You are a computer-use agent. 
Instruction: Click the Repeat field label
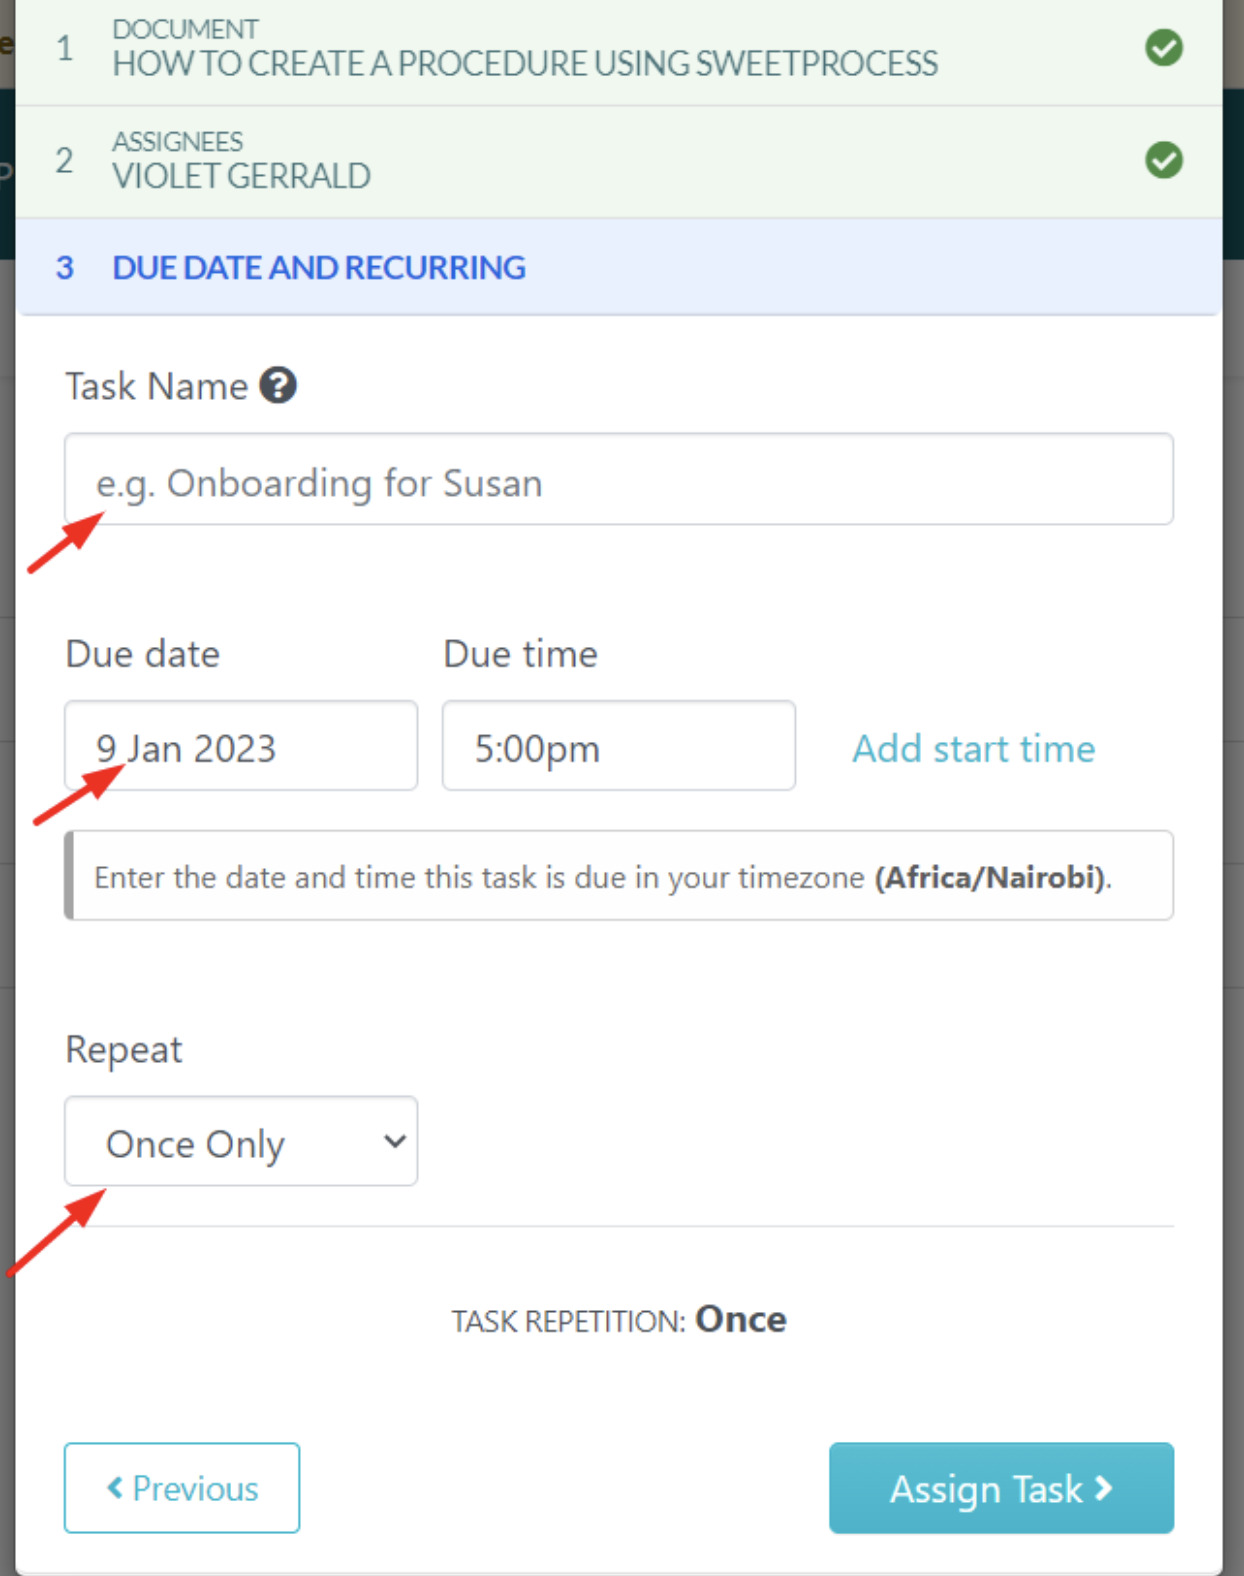point(124,1050)
